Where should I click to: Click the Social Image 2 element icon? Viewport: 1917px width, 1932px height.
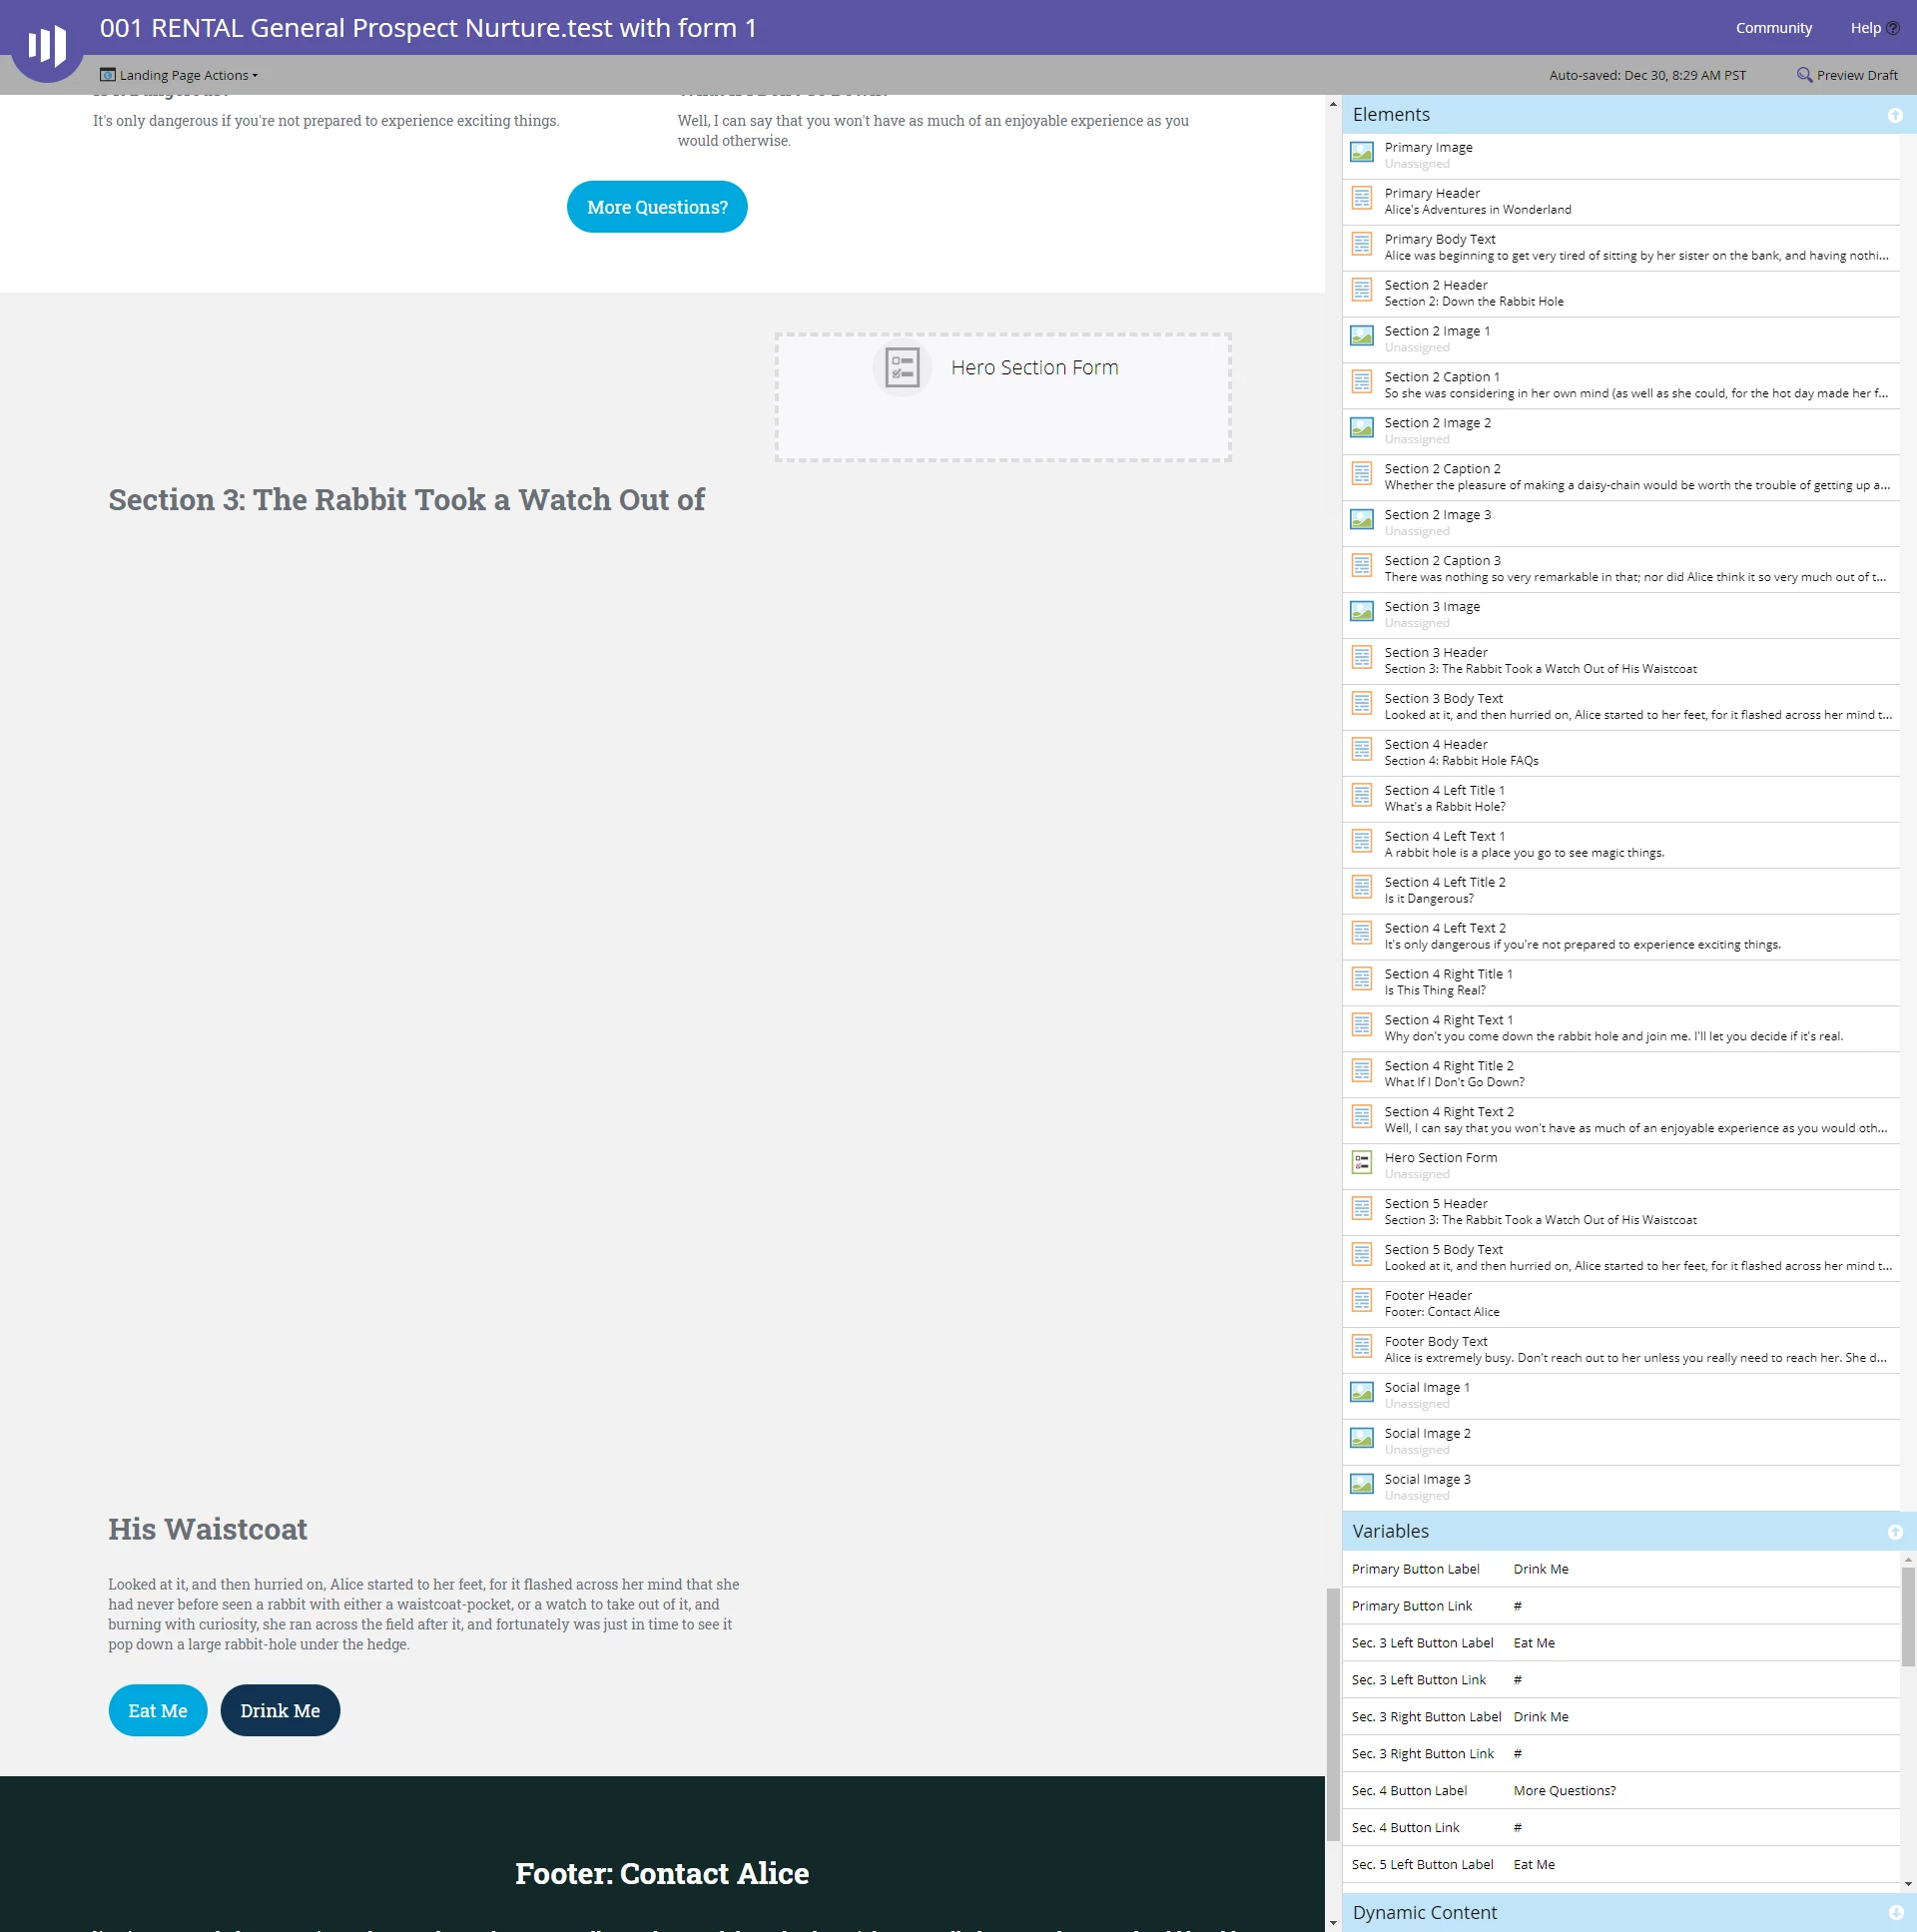point(1361,1438)
